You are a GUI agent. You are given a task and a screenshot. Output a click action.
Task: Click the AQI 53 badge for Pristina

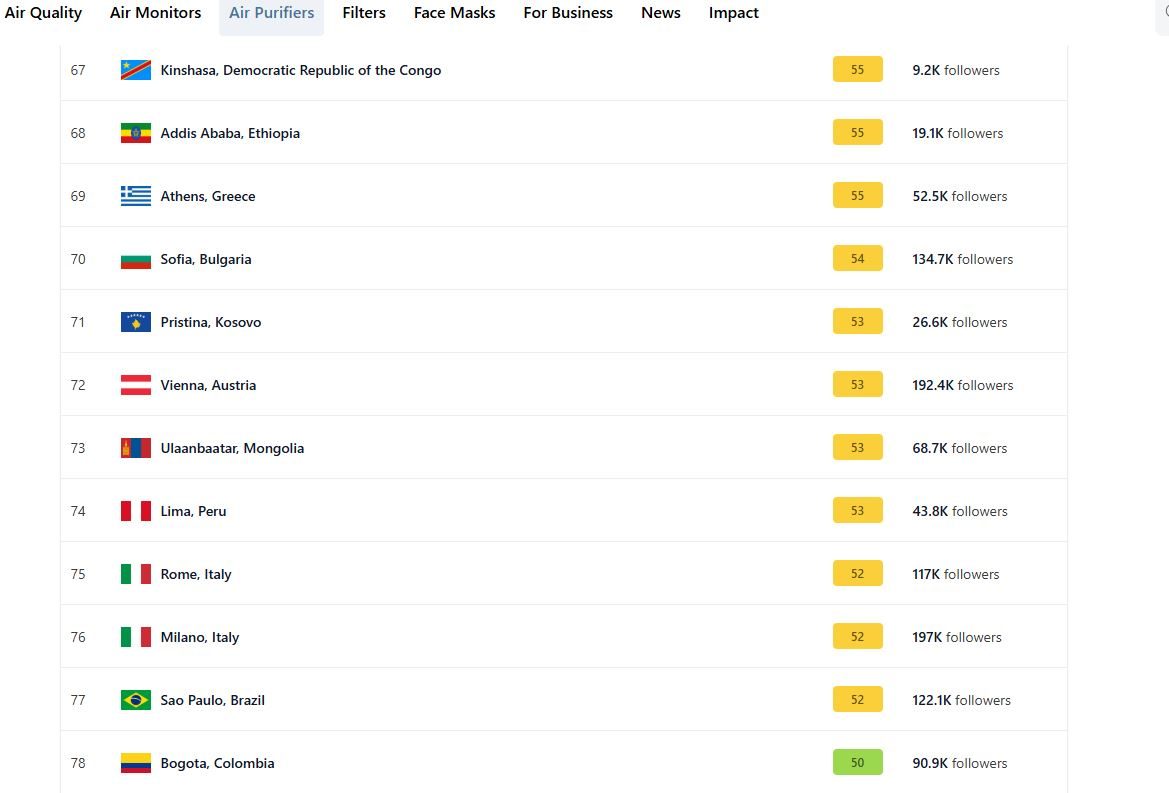coord(857,321)
